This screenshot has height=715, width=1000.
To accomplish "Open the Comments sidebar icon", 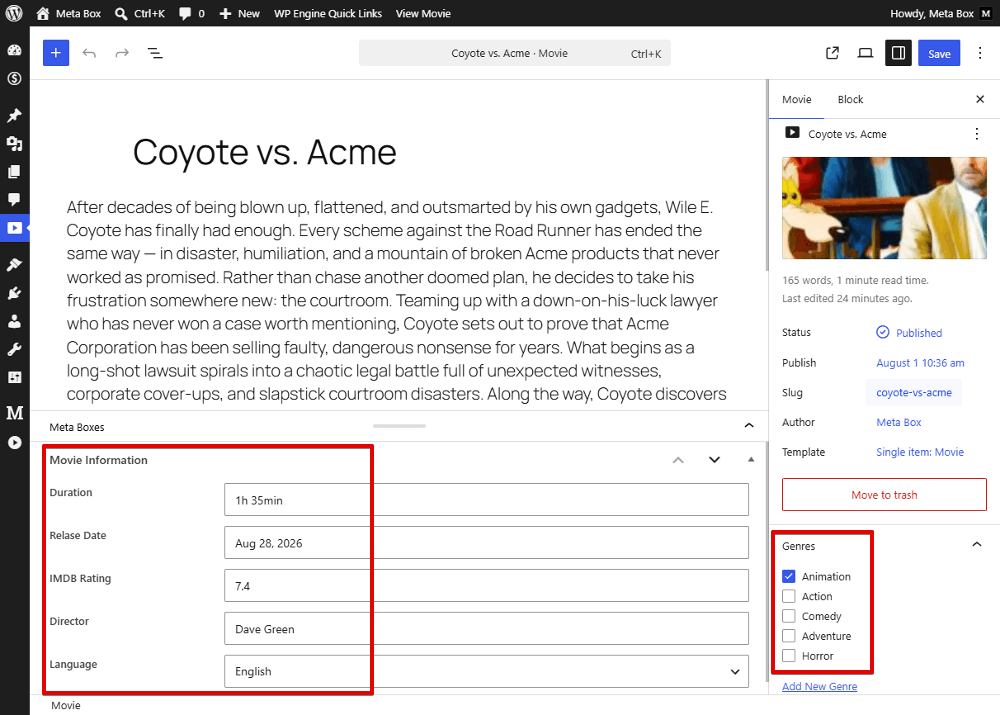I will click(x=14, y=200).
